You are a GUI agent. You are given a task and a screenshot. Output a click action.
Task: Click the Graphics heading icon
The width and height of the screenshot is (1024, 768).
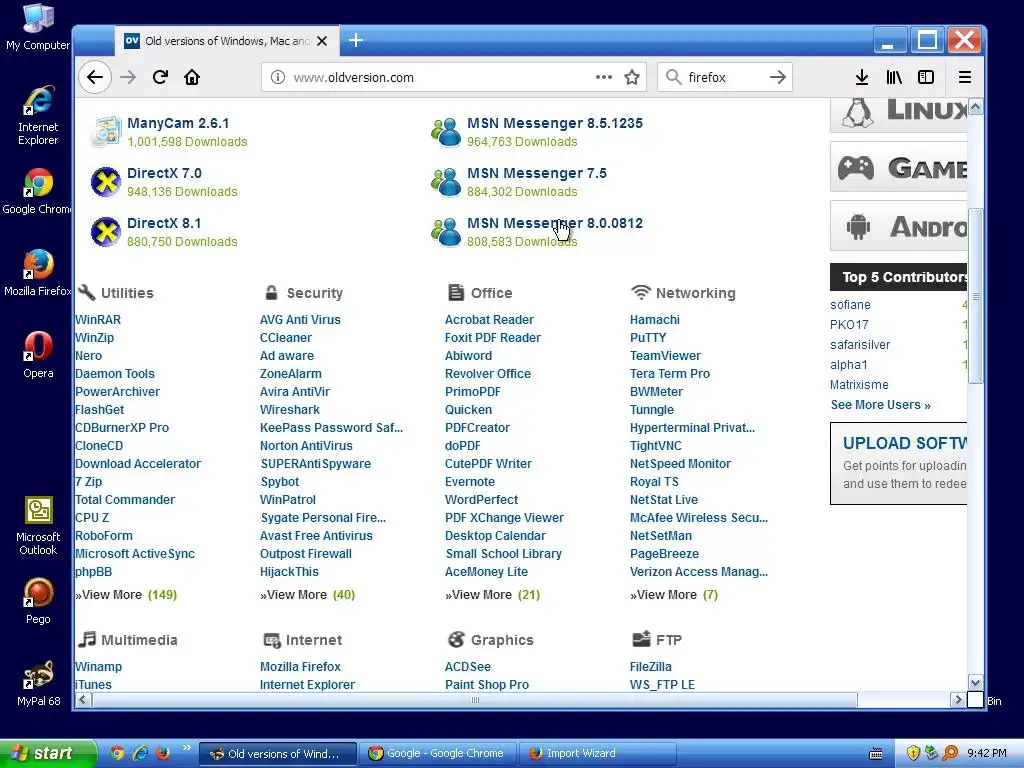click(456, 639)
